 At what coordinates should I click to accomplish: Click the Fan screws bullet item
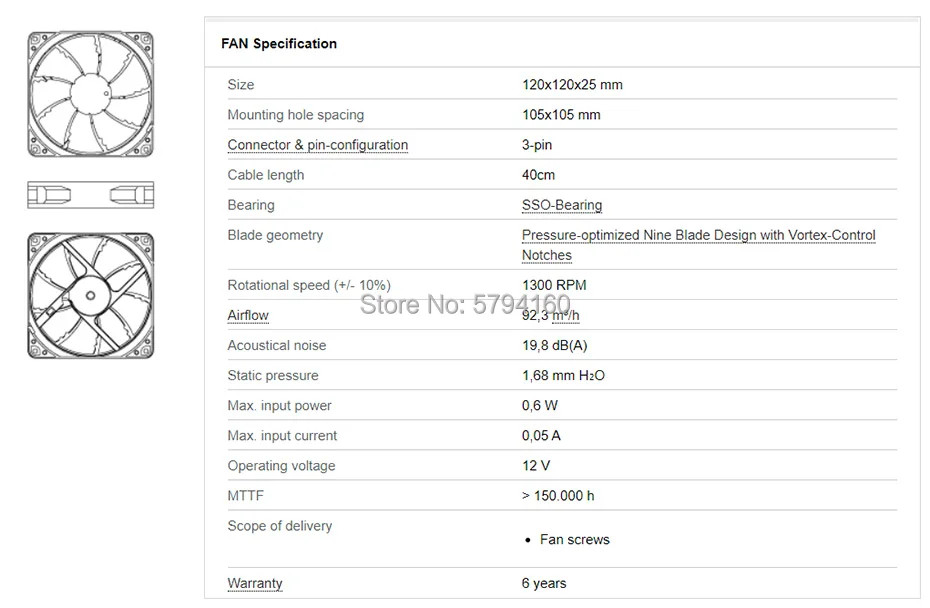[574, 540]
